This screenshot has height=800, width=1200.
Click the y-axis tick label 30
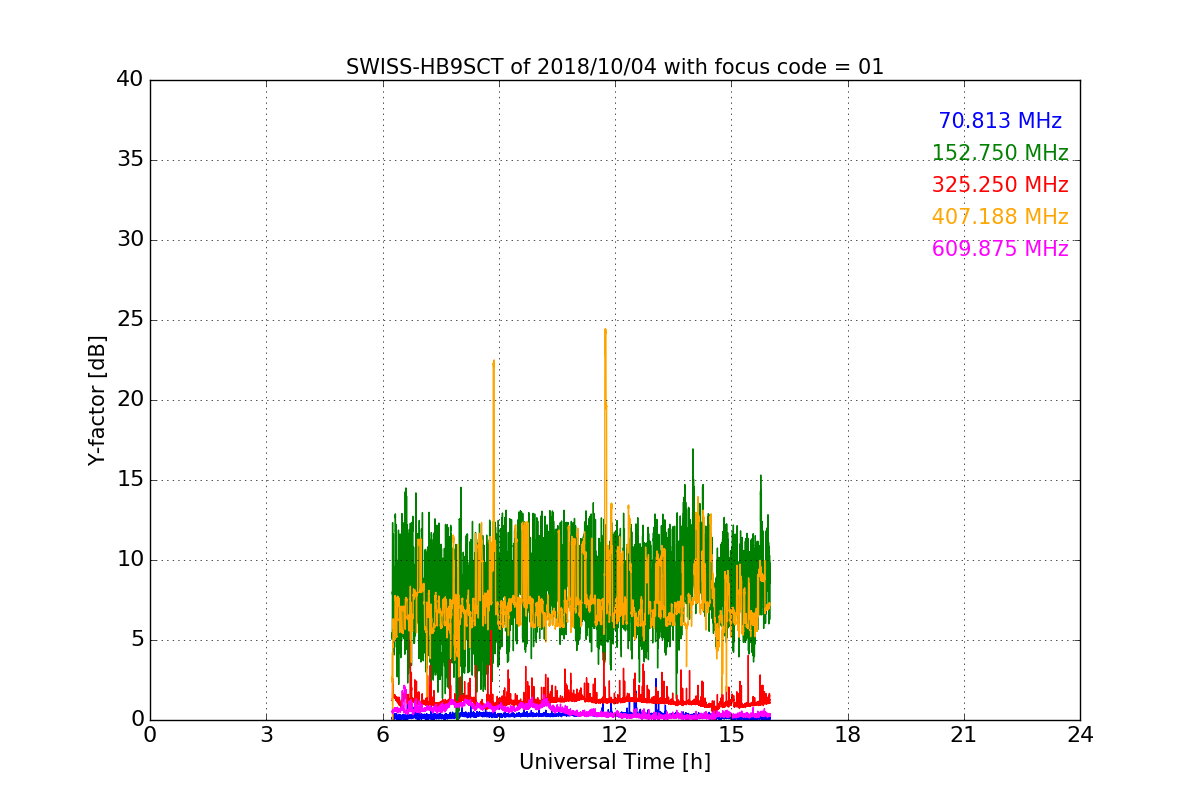(x=130, y=240)
